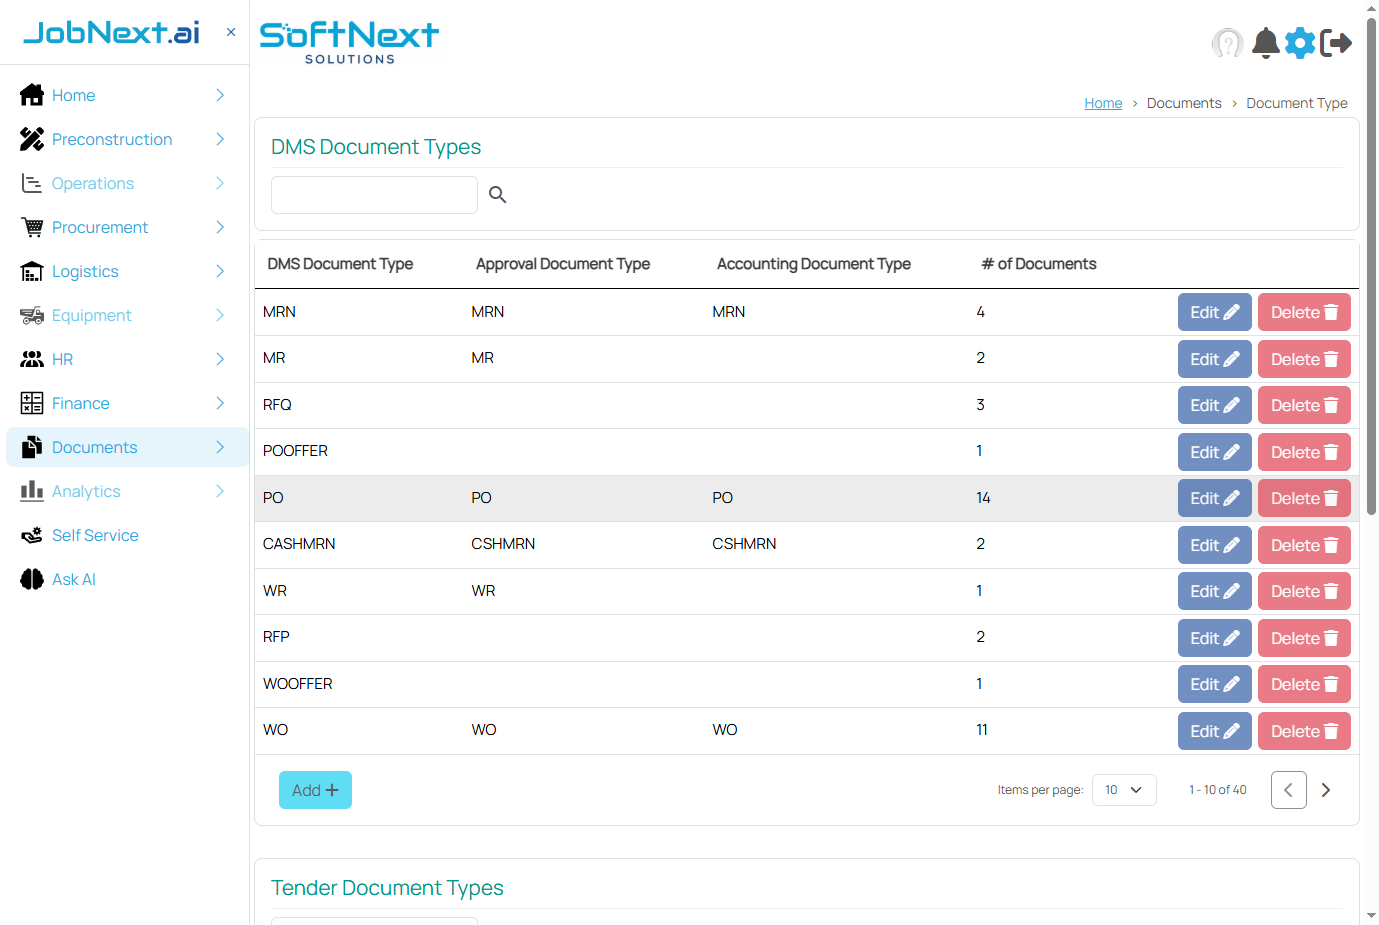The width and height of the screenshot is (1379, 925).
Task: Open notifications via the bell icon
Action: pyautogui.click(x=1265, y=43)
